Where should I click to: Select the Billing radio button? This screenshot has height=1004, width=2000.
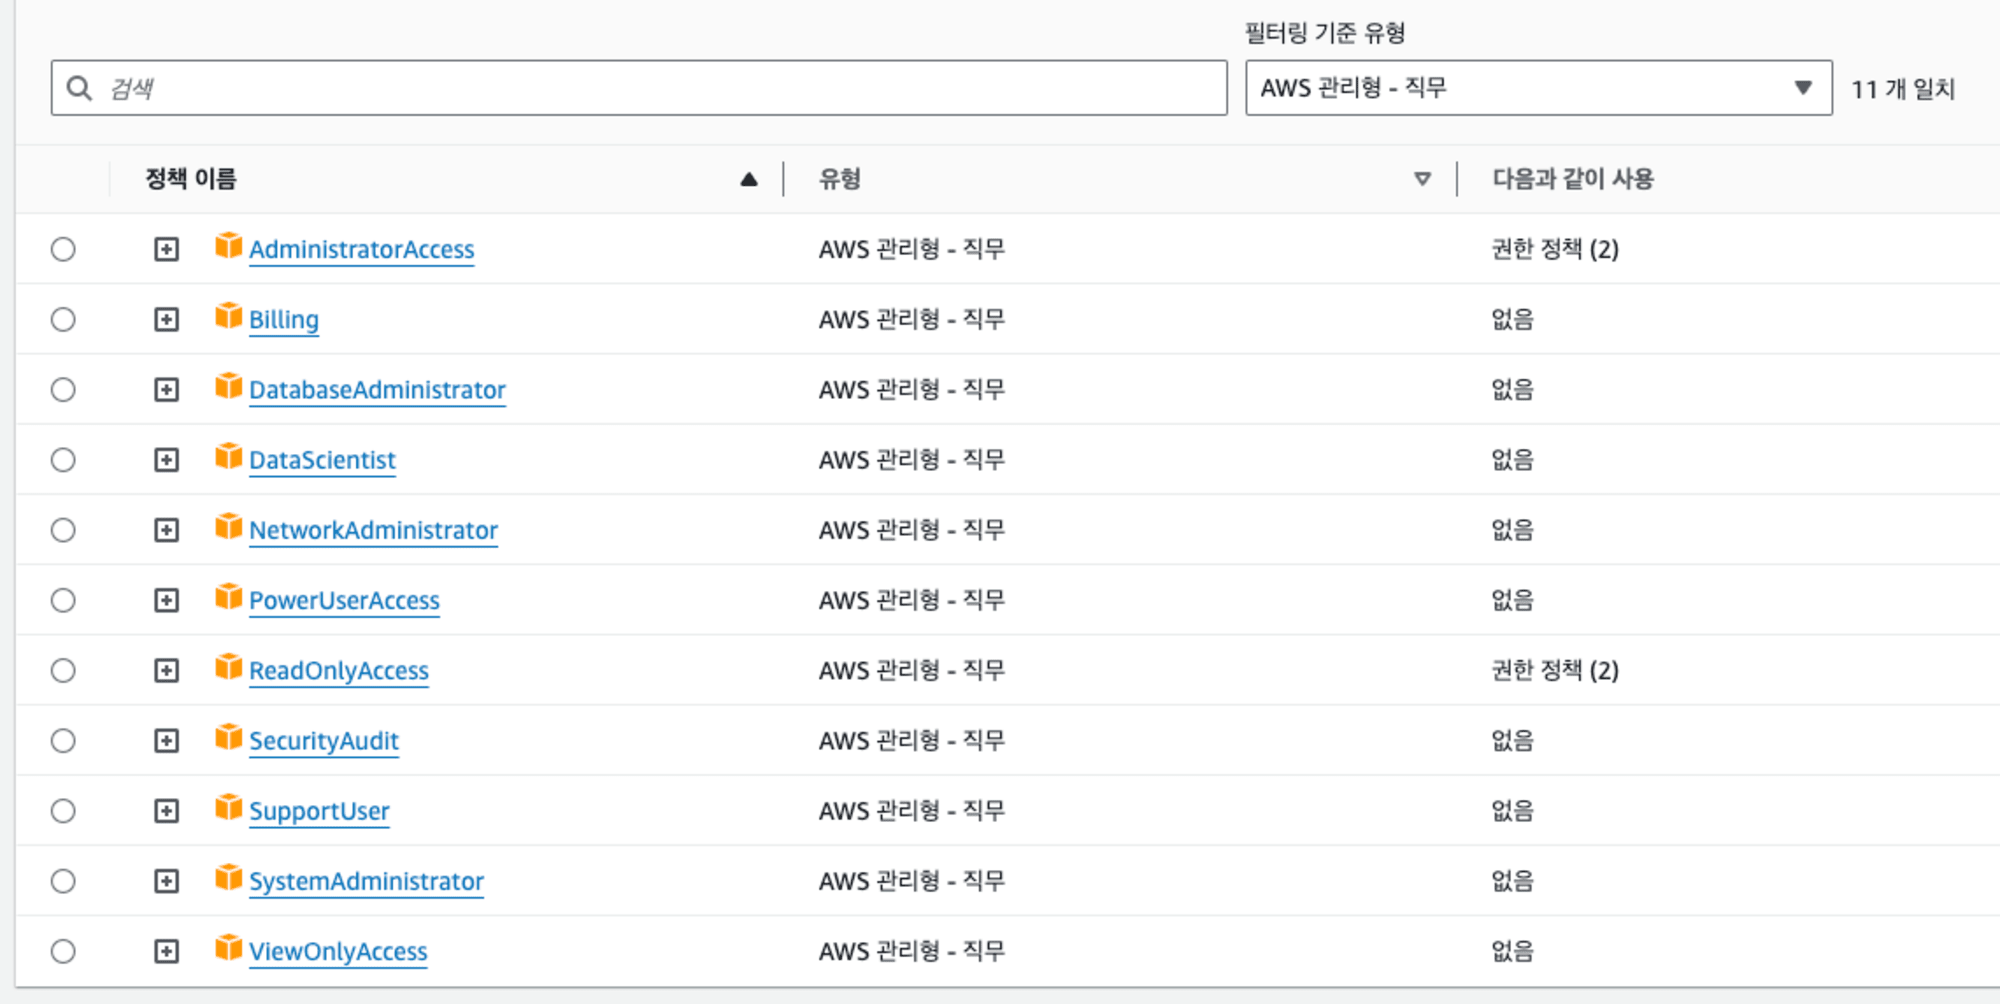(63, 319)
